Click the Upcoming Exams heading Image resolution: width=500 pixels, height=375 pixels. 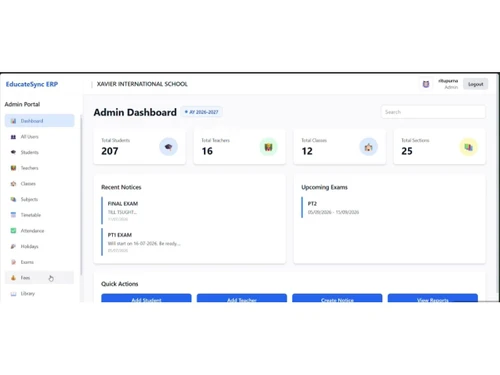[324, 187]
